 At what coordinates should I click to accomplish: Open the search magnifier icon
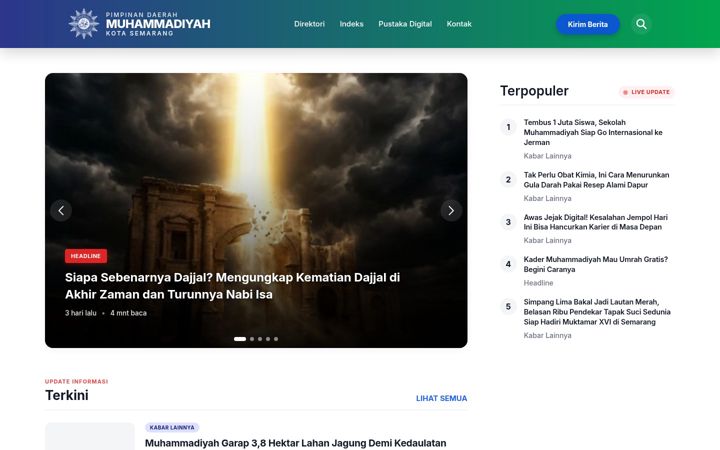click(641, 24)
